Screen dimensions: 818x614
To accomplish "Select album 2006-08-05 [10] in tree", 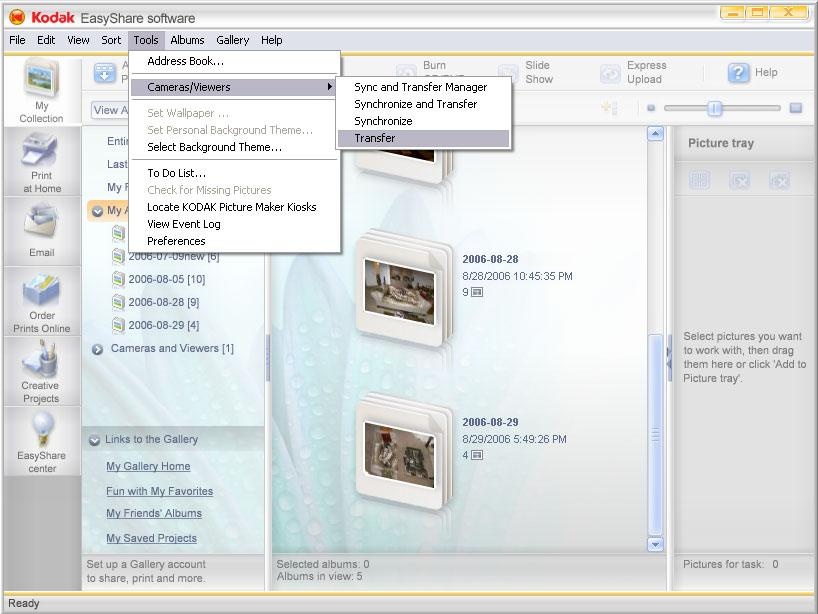I will click(167, 279).
